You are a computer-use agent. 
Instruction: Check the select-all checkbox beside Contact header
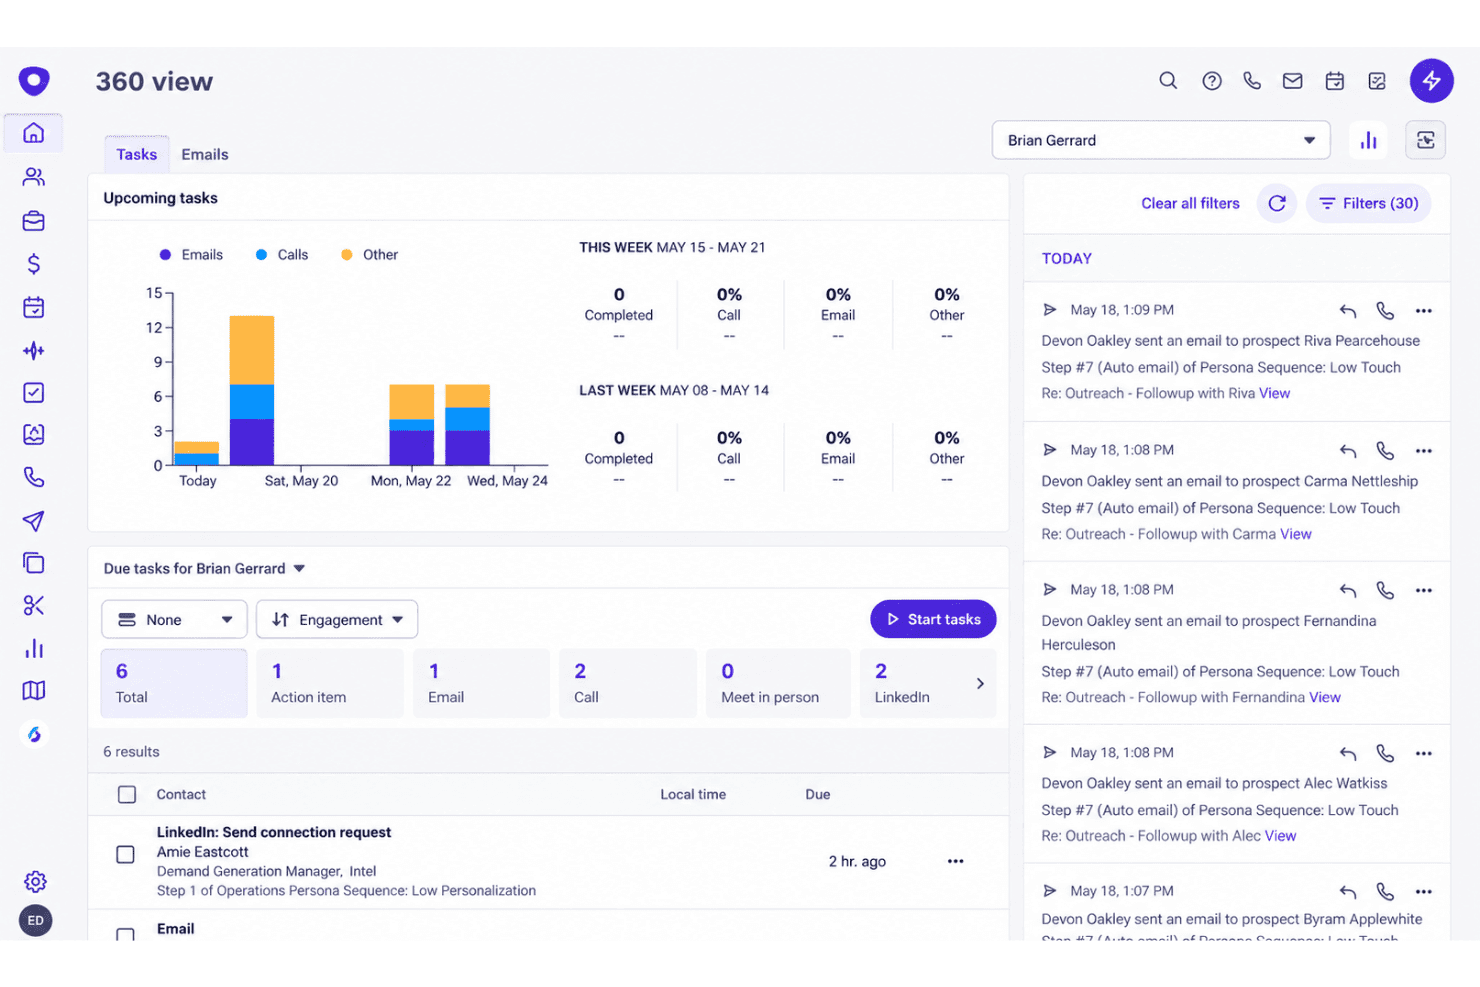pyautogui.click(x=127, y=794)
